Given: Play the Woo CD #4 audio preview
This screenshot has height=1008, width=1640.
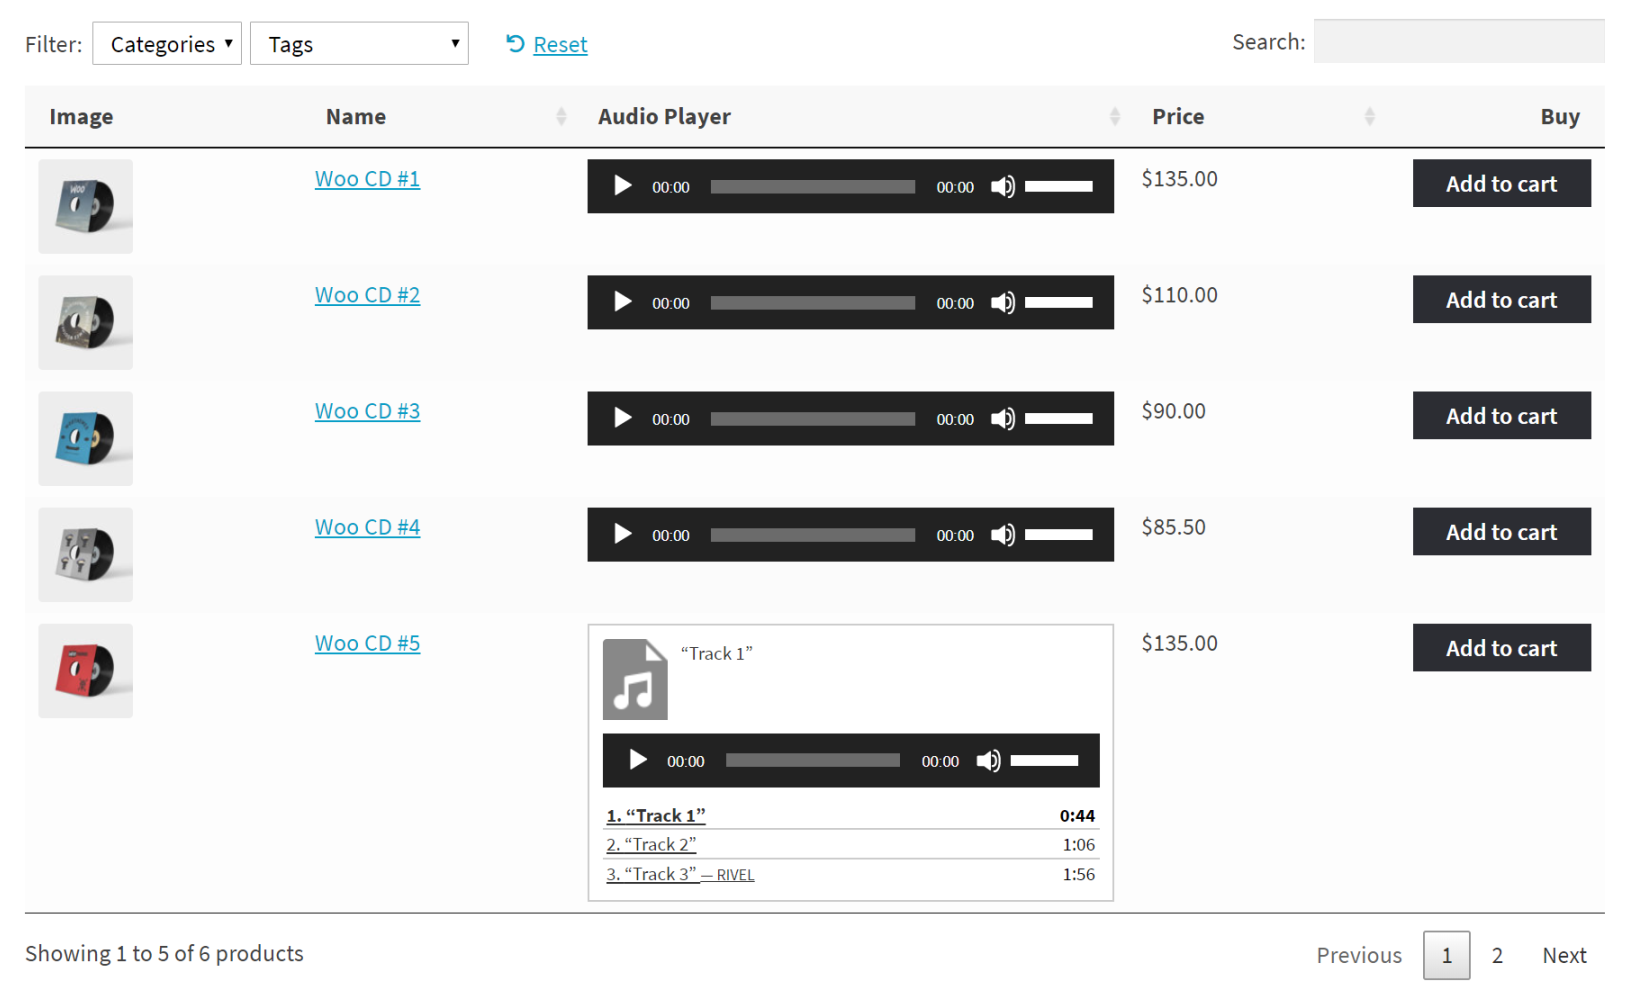Looking at the screenshot, I should pos(622,534).
